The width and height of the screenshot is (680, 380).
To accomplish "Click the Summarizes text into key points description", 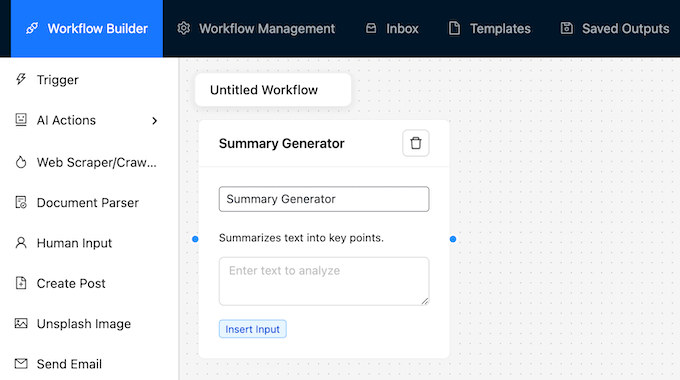I will (x=301, y=238).
